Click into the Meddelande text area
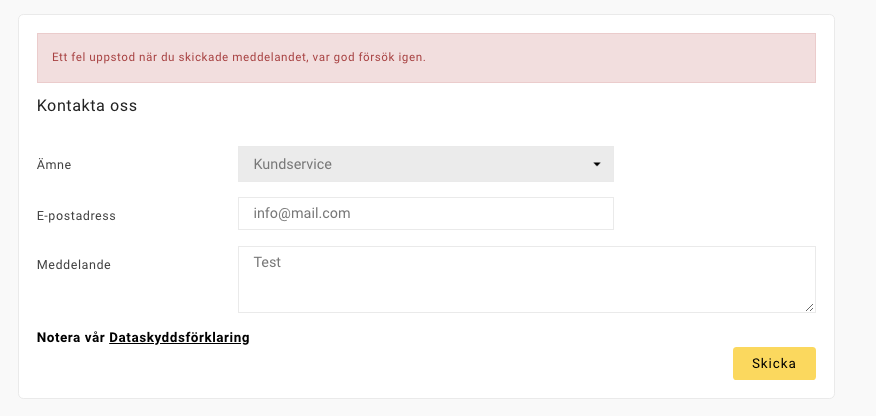876x416 pixels. [x=526, y=279]
